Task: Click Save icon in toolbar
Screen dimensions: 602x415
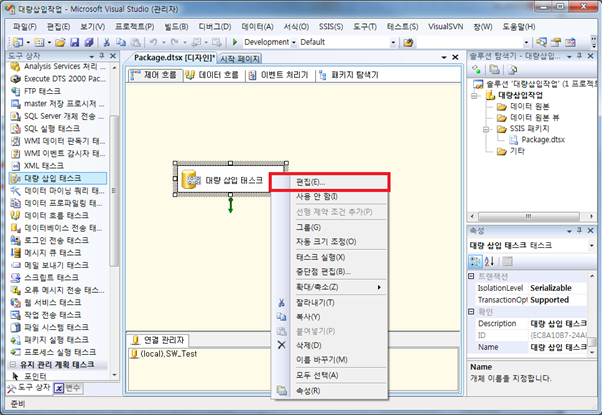Action: 75,42
